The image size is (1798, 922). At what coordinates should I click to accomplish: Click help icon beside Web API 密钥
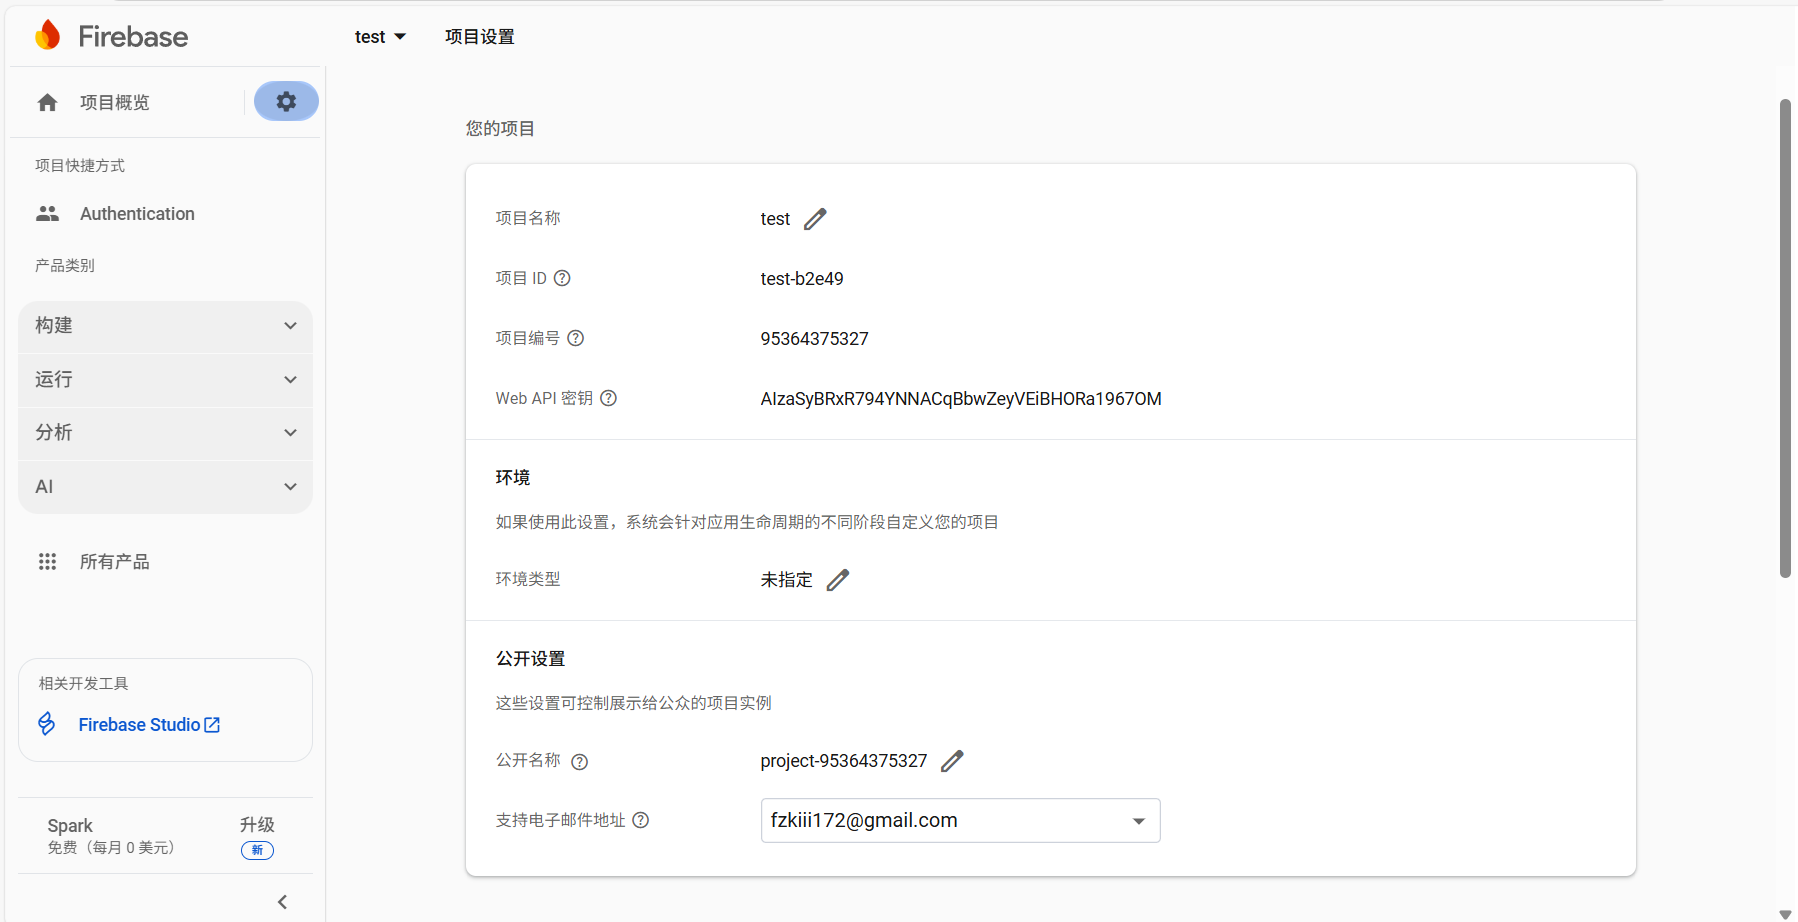(x=608, y=398)
